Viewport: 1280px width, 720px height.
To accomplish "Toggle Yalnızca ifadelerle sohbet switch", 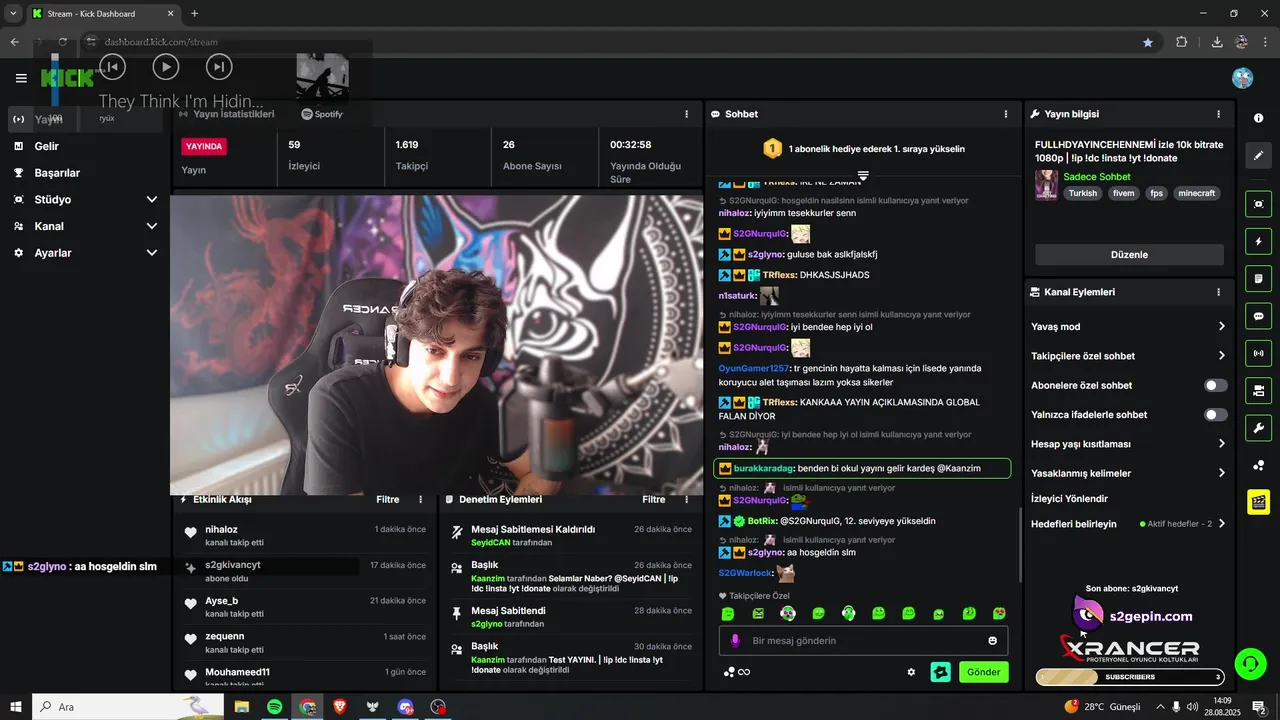I will (1215, 415).
